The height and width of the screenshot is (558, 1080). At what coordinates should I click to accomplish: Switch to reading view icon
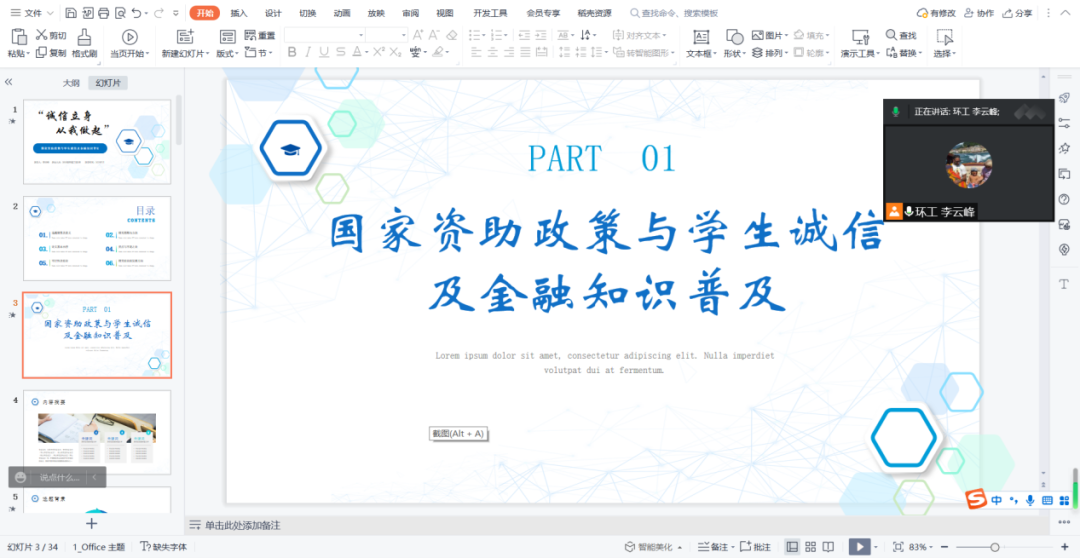coord(828,546)
